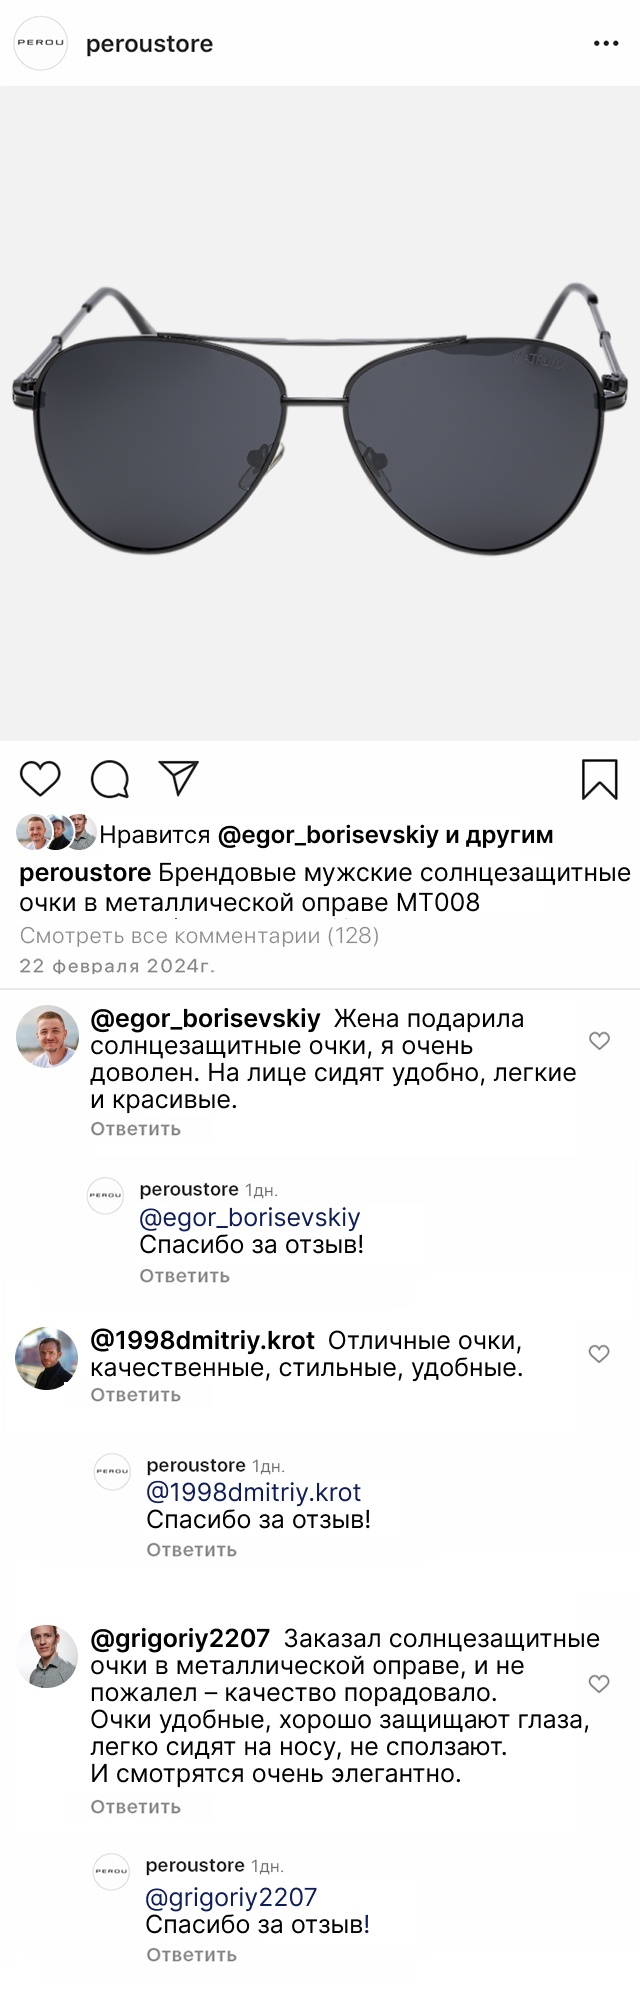This screenshot has width=640, height=1997.
Task: Save post with the bookmark icon
Action: pos(599,779)
